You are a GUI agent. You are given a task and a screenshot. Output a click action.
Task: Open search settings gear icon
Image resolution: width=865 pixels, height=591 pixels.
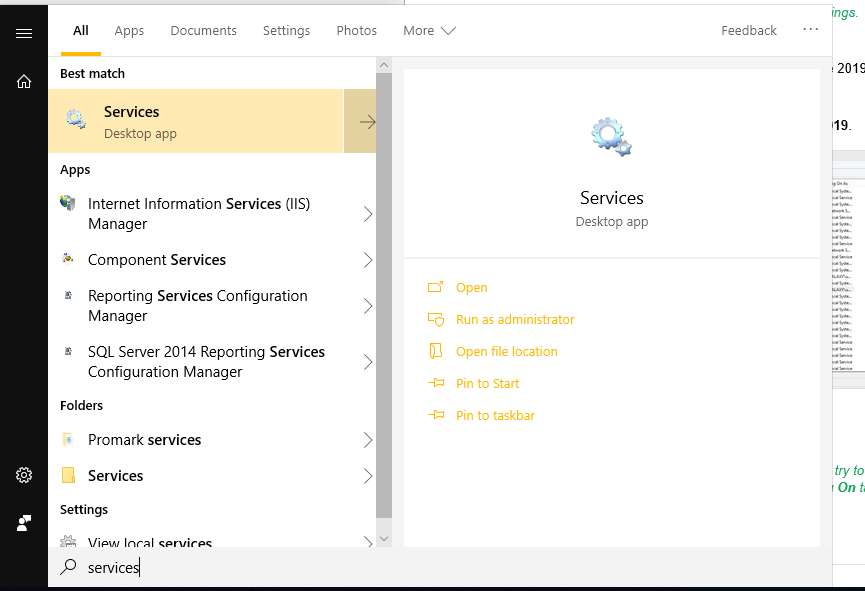tap(24, 475)
